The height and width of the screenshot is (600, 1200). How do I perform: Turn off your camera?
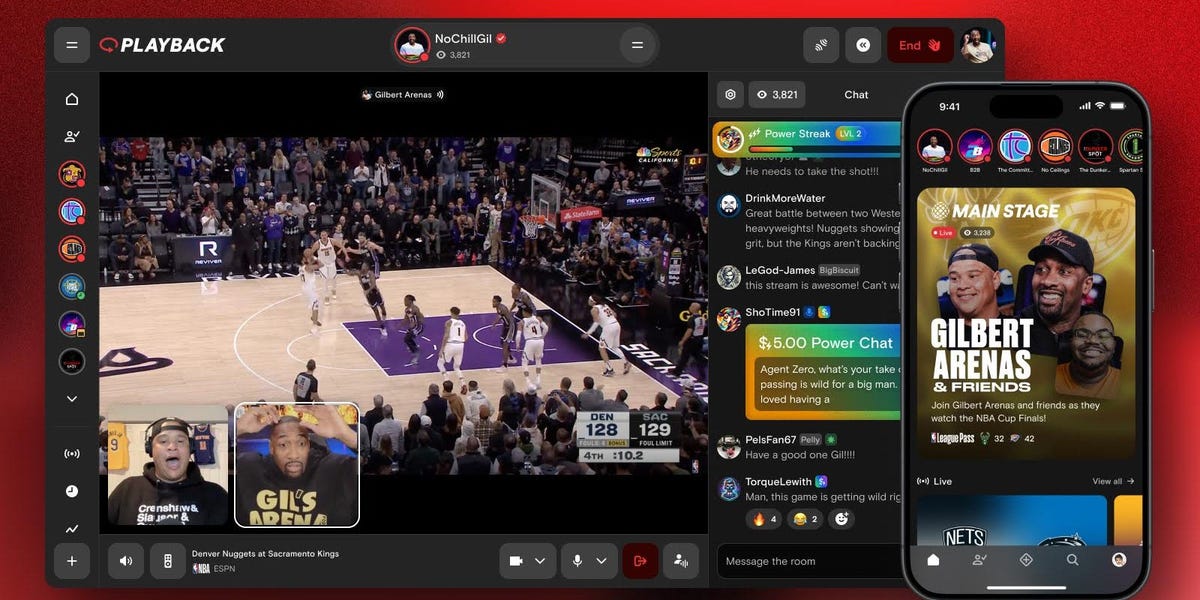pos(516,561)
